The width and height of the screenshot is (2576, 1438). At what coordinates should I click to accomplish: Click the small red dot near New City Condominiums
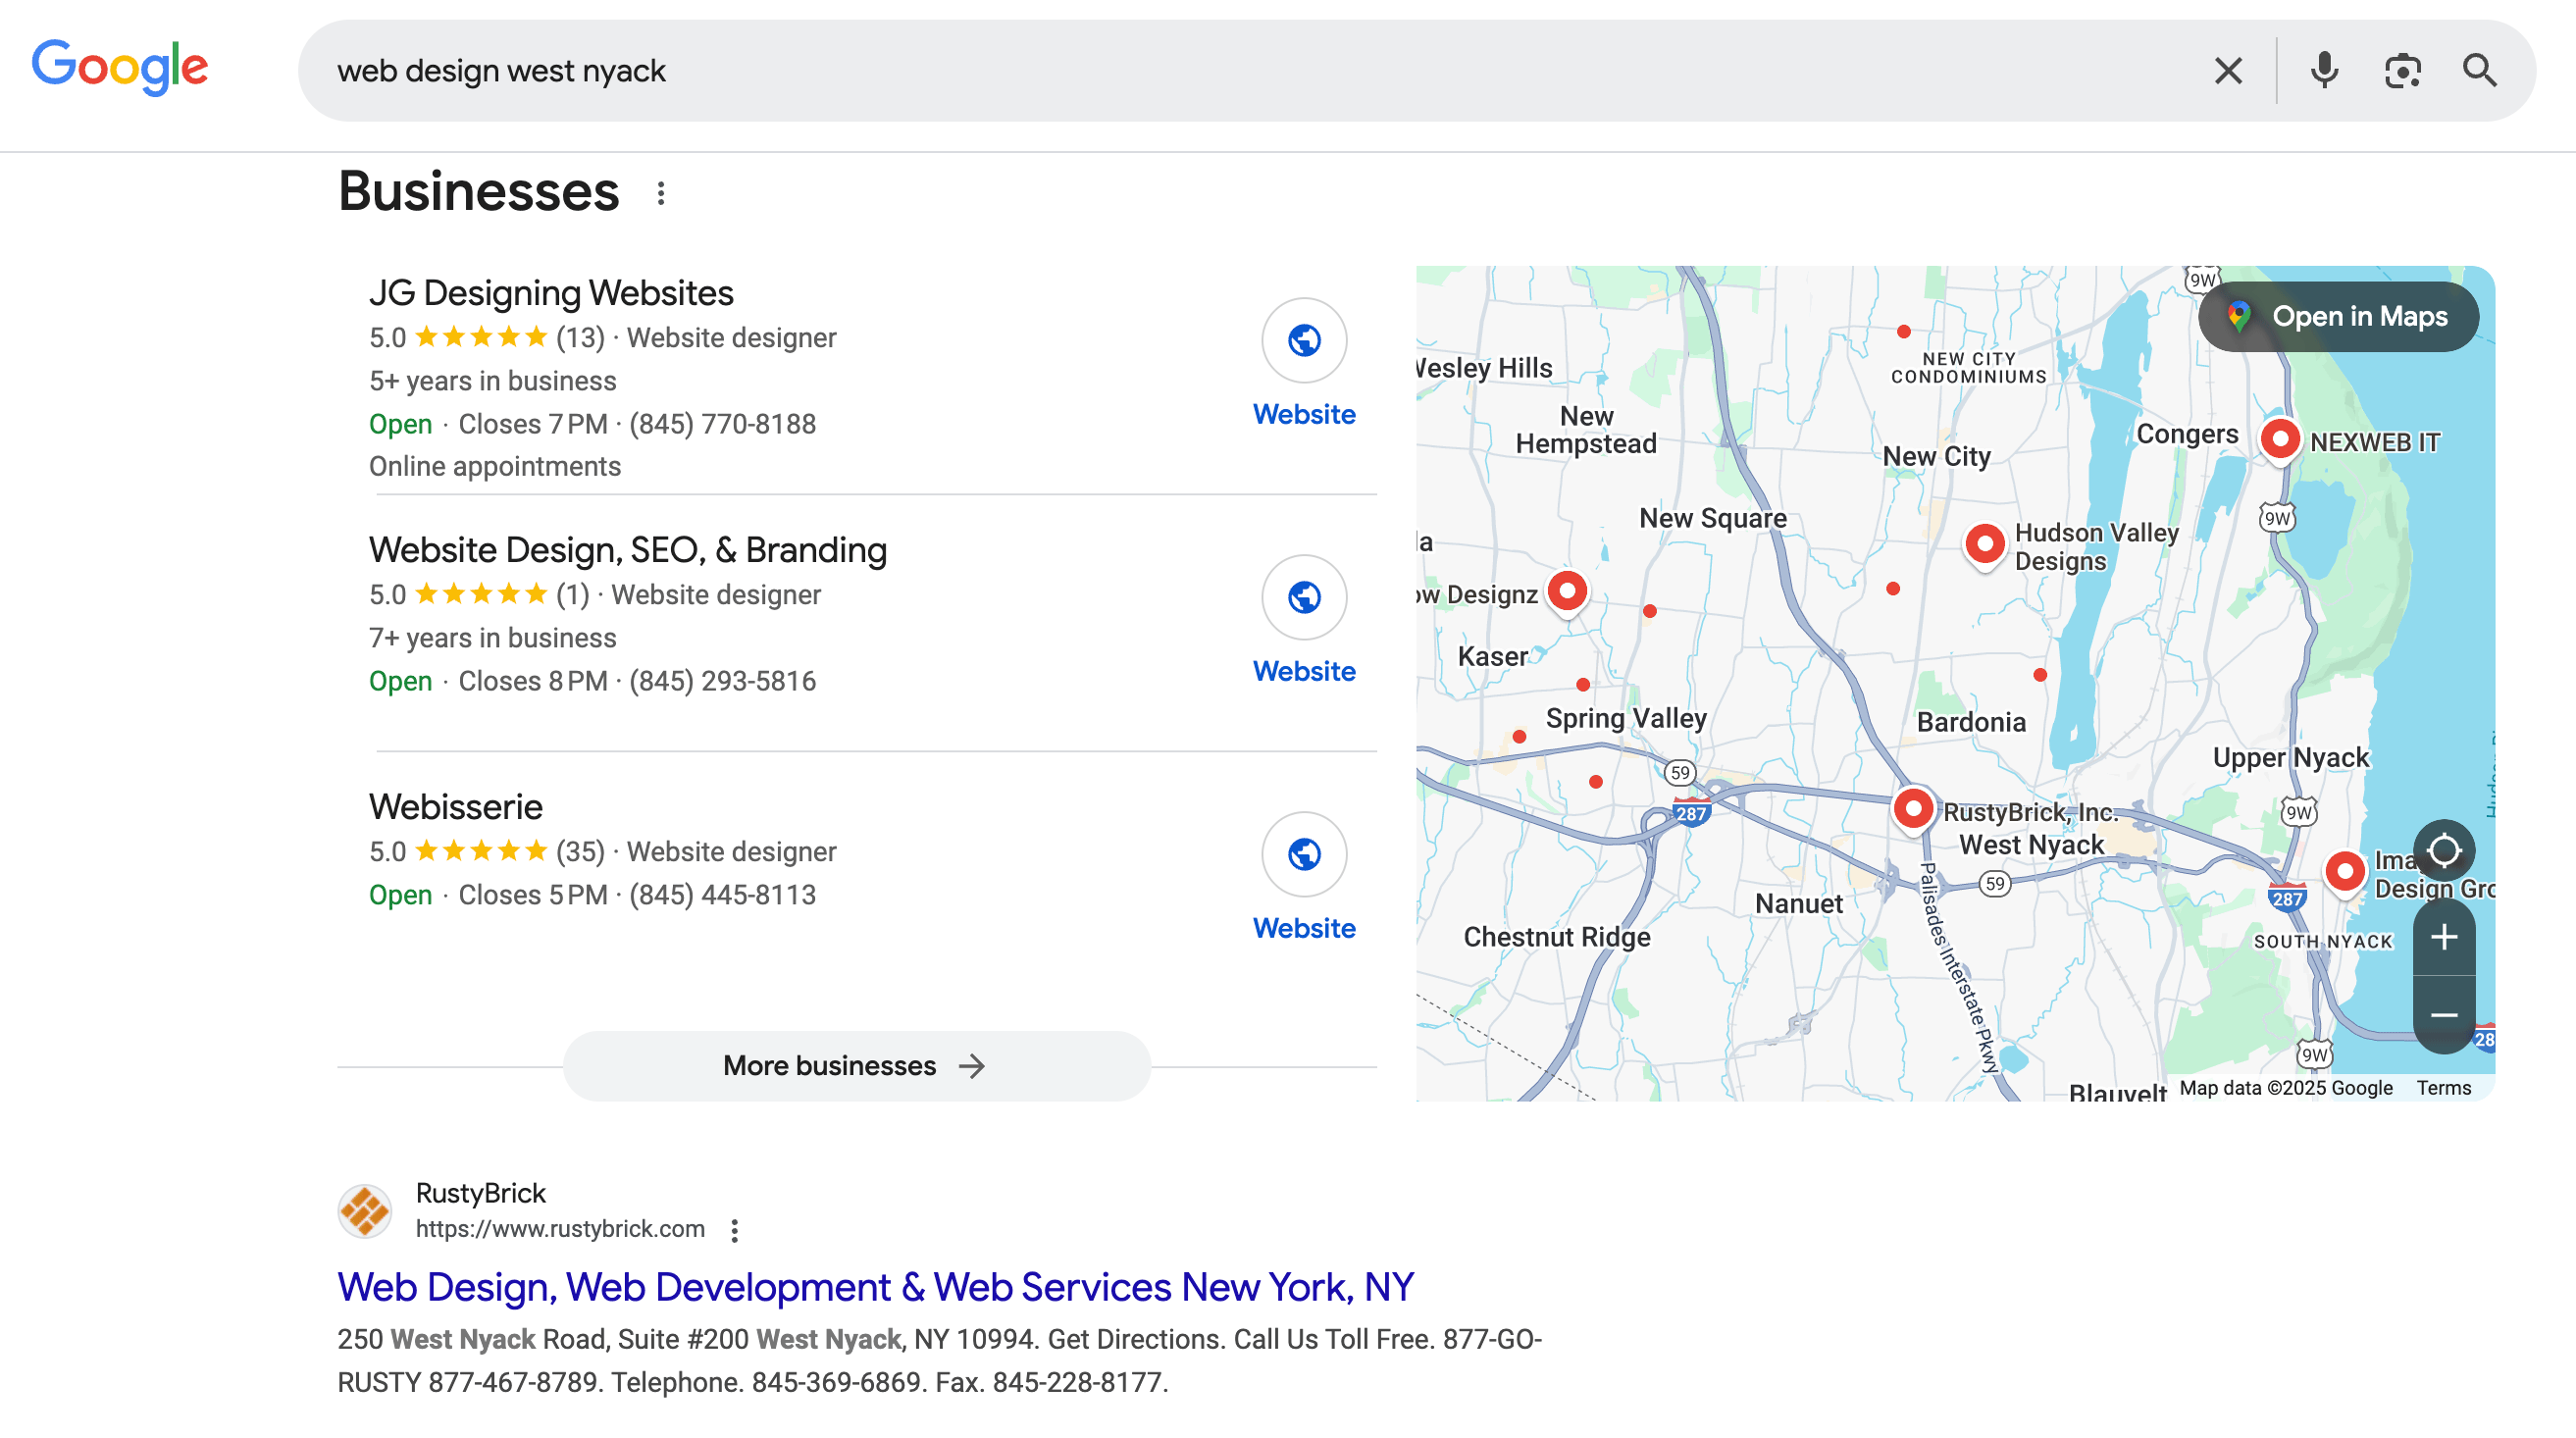1904,331
